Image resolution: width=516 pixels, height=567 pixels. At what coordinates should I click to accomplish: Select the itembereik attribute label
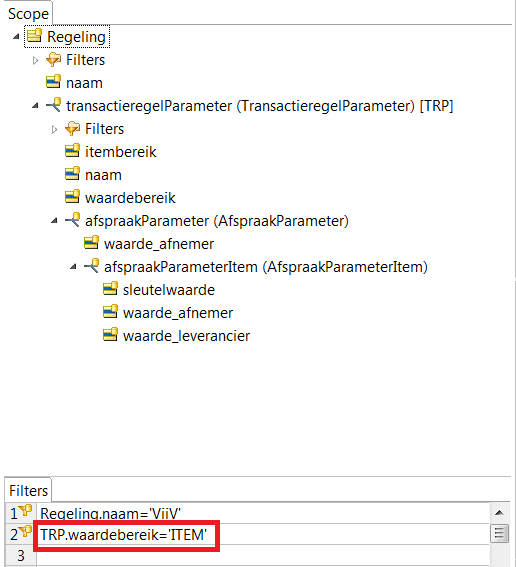tap(121, 152)
